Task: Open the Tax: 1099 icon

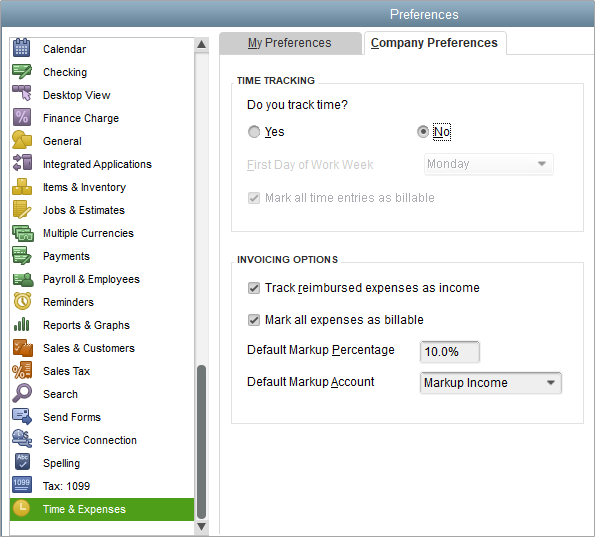Action: tap(22, 485)
